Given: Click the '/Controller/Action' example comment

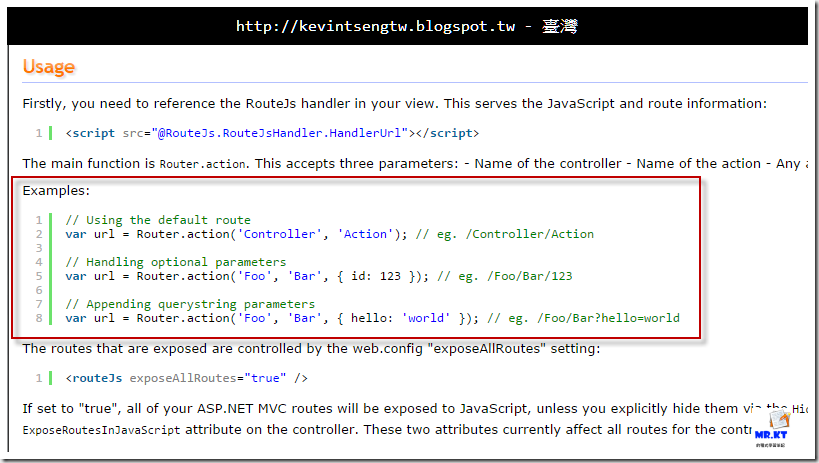Looking at the screenshot, I should pos(505,234).
